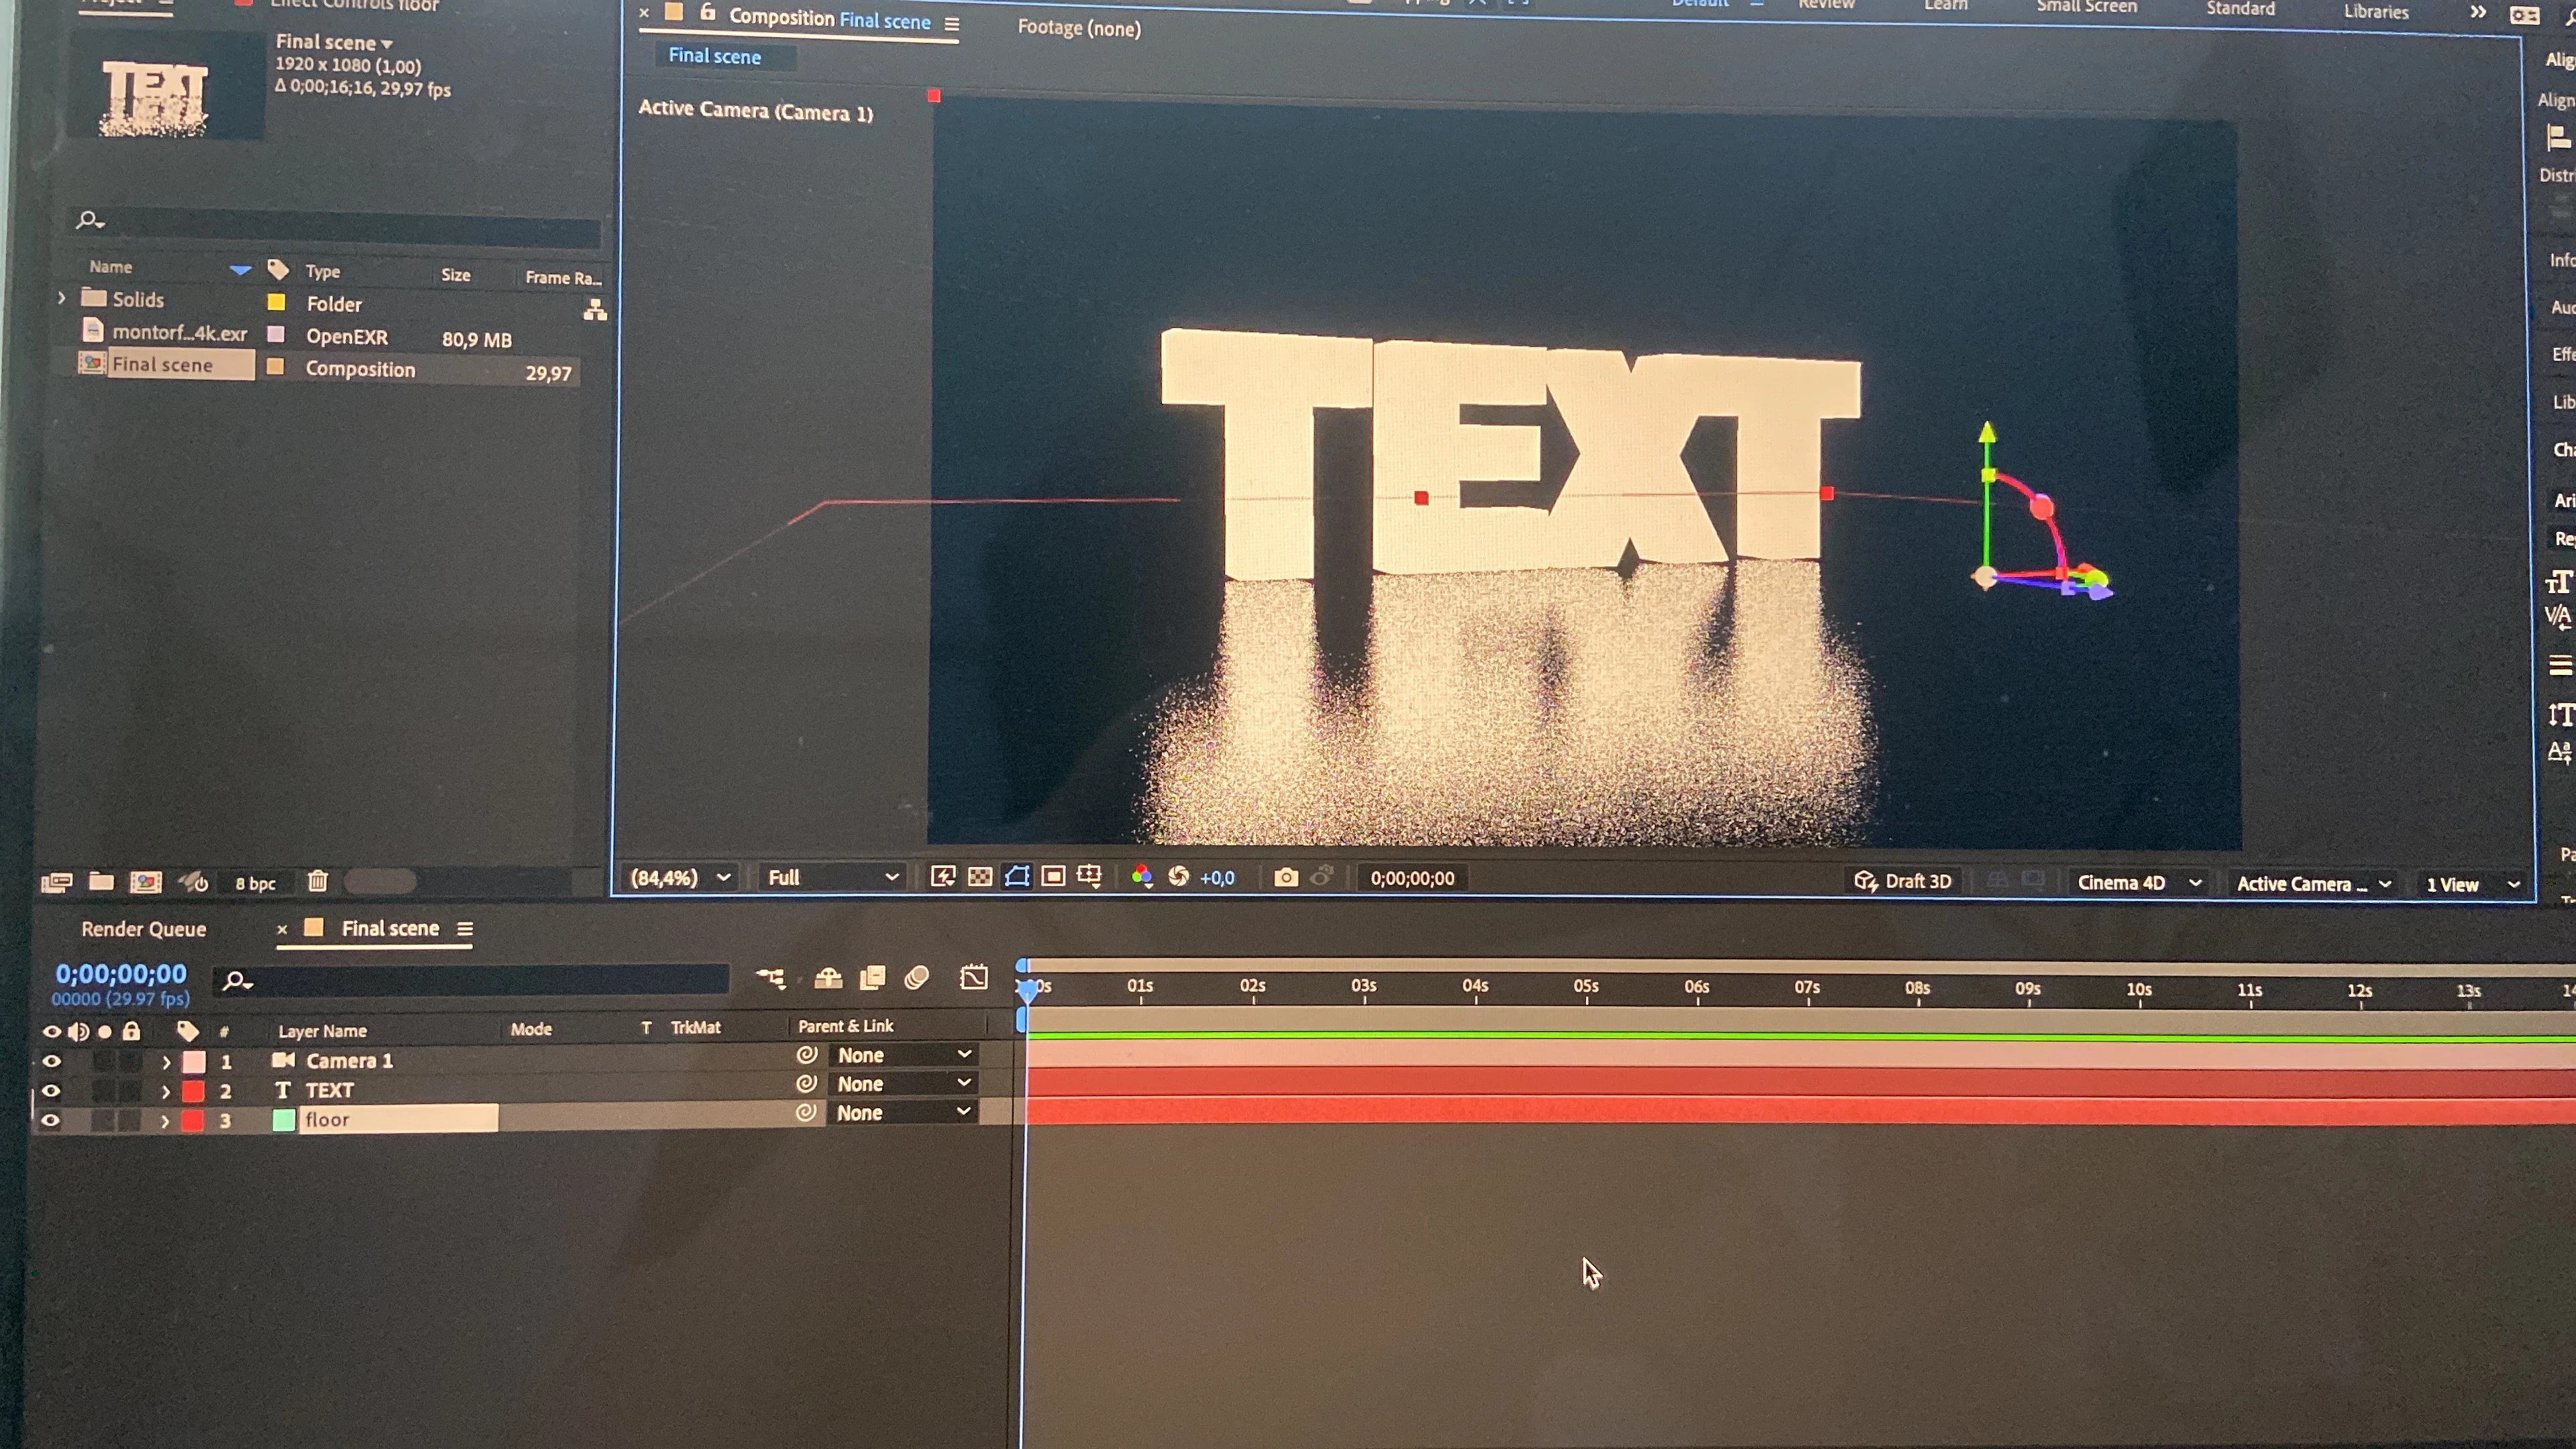The image size is (2576, 1449).
Task: Expand the Solids folder
Action: point(62,298)
